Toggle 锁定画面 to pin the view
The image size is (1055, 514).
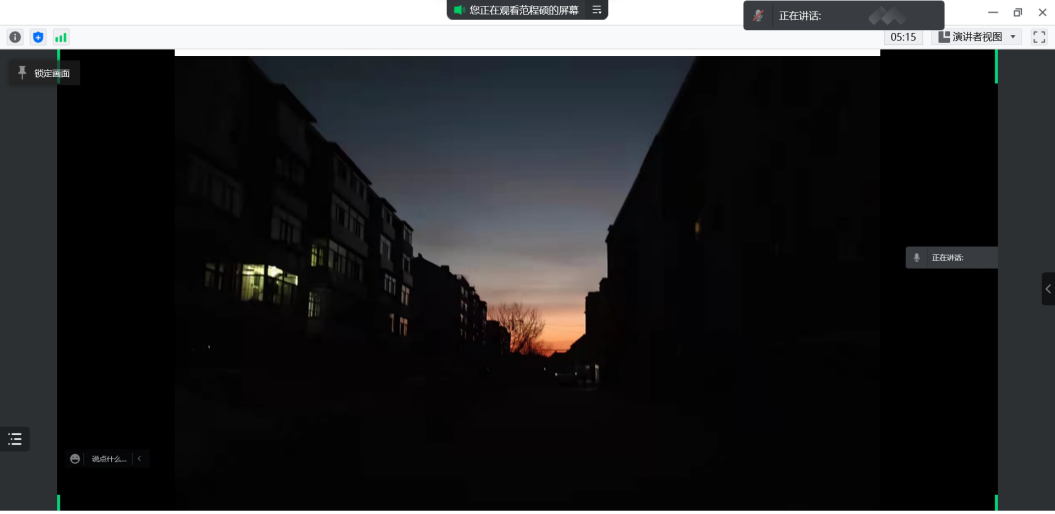point(44,73)
